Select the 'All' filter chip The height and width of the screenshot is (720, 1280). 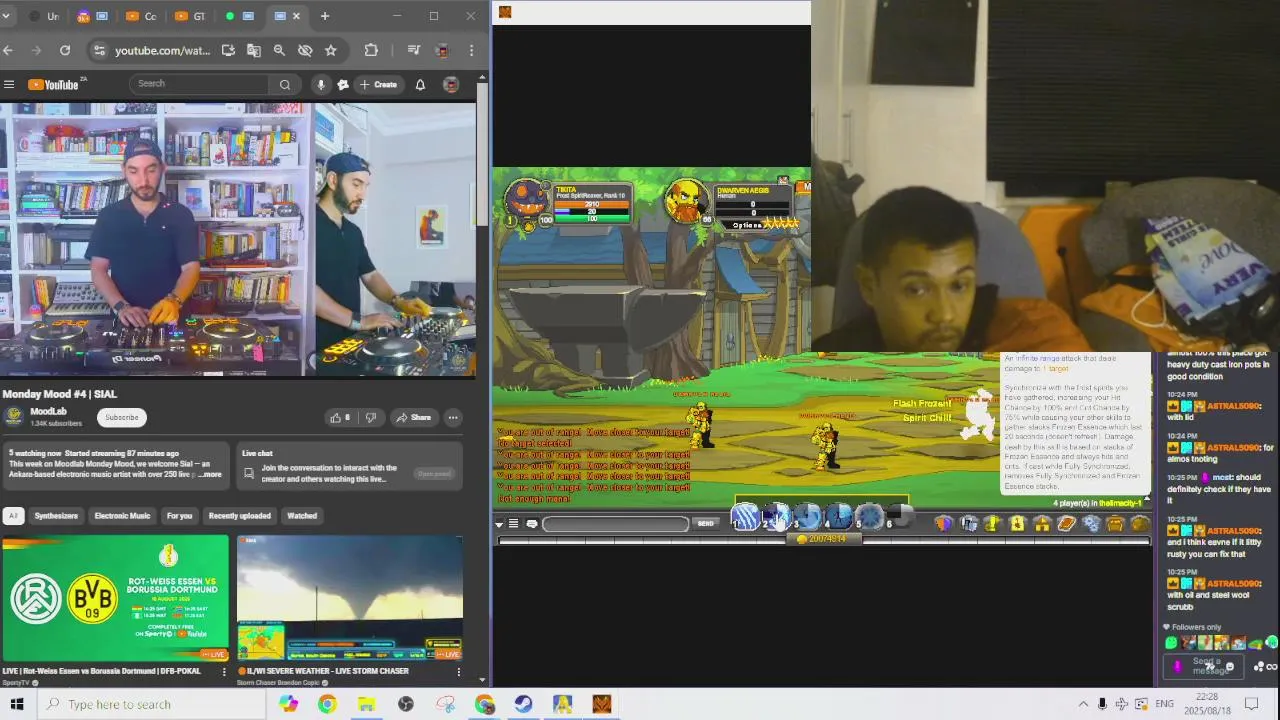[13, 516]
